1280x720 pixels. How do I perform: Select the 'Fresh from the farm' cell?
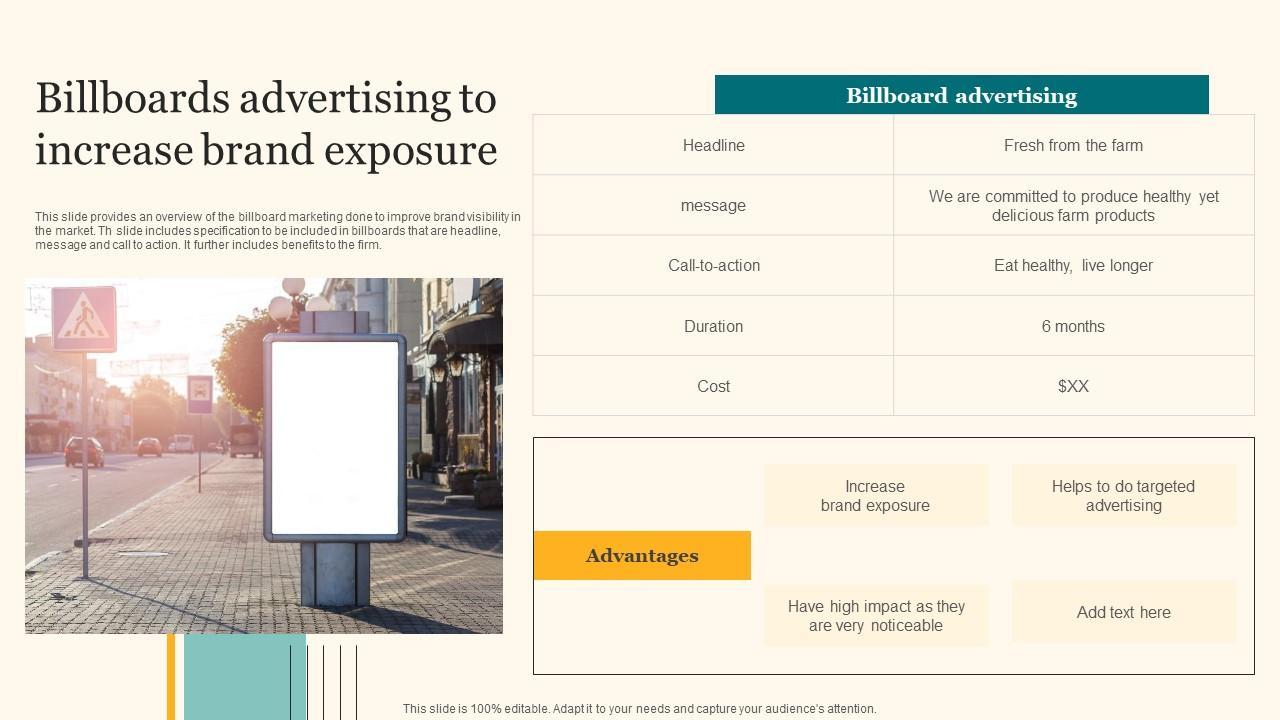click(1073, 145)
